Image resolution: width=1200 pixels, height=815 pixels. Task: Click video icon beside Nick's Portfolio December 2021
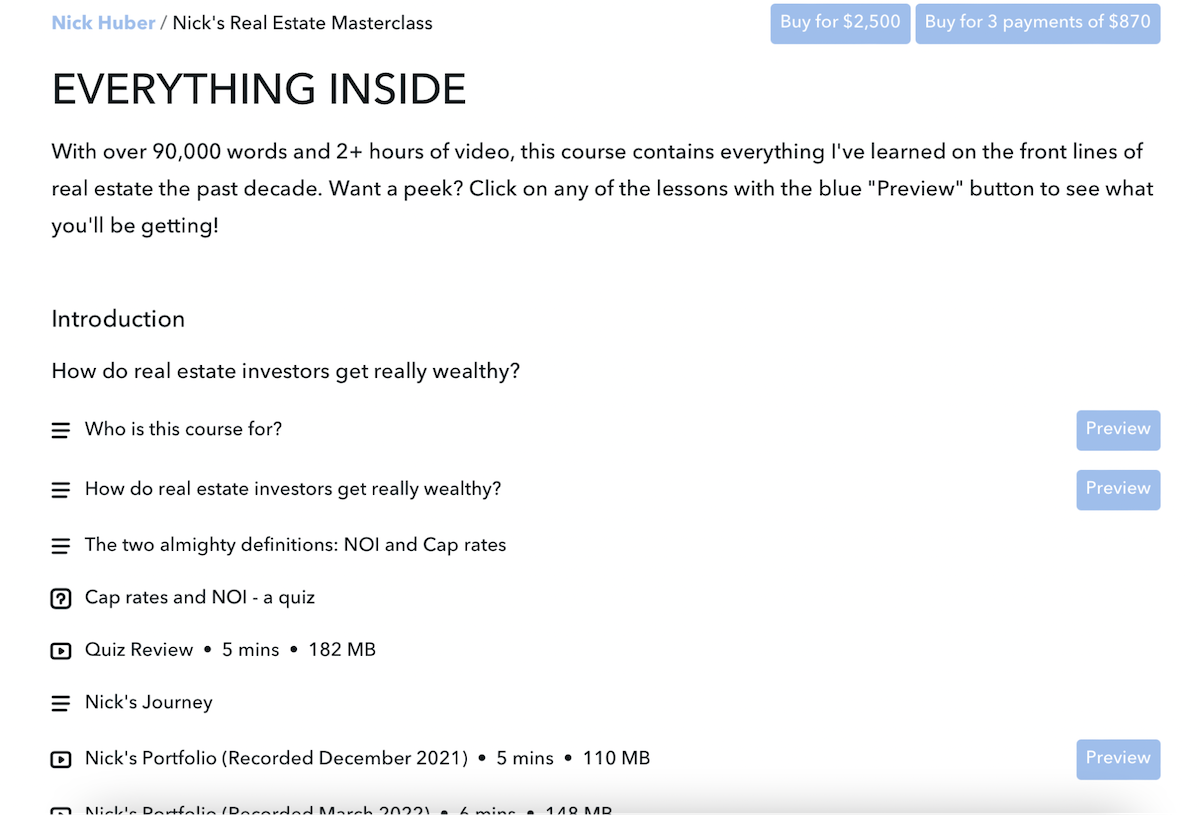[x=61, y=760]
